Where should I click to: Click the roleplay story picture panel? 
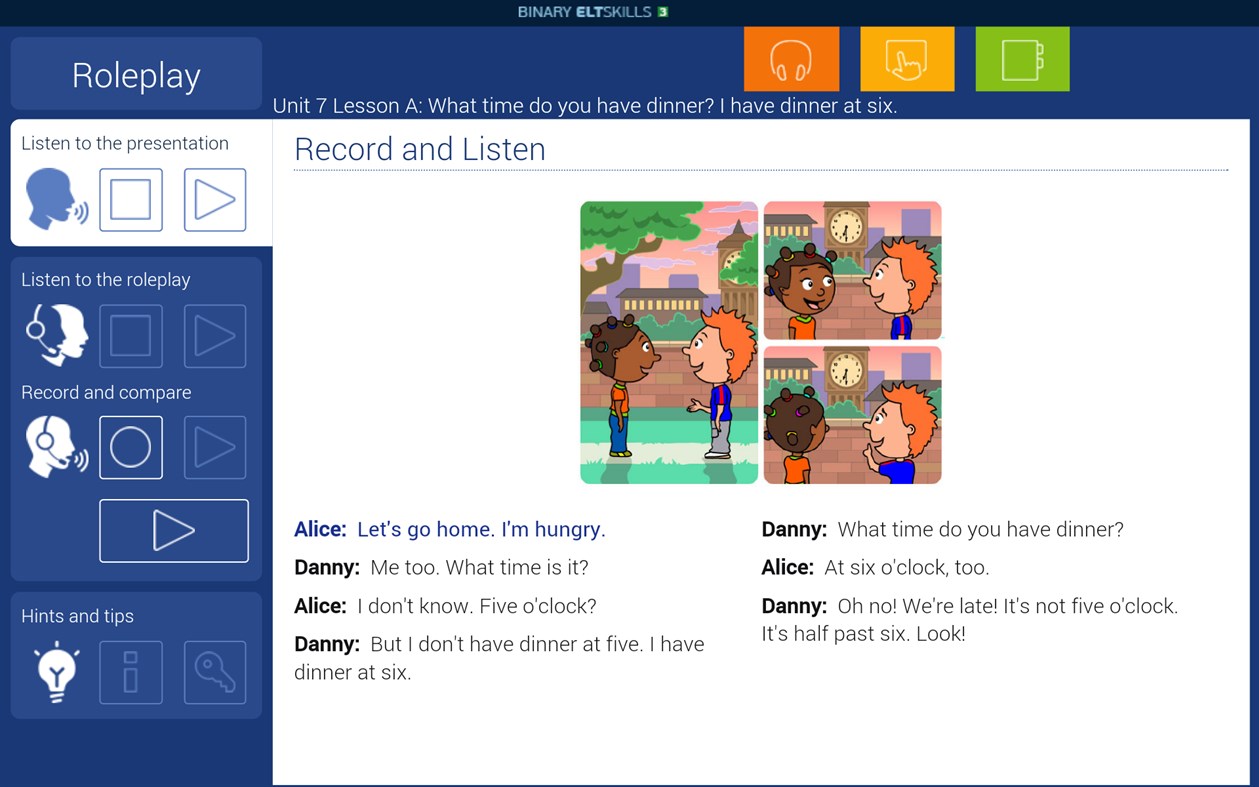tap(760, 342)
